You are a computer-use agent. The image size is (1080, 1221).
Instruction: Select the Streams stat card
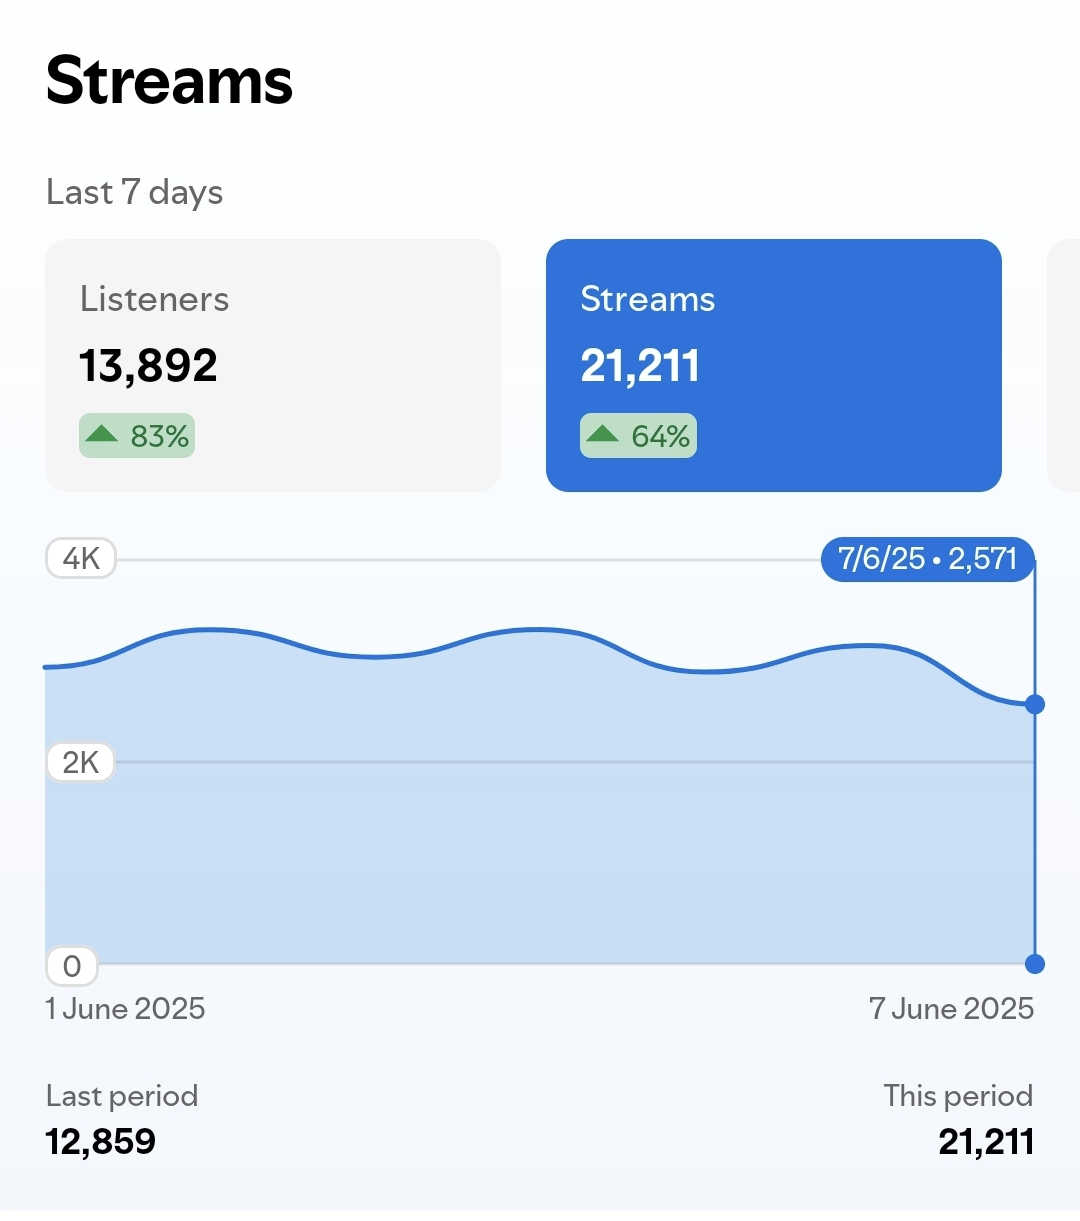pyautogui.click(x=774, y=365)
